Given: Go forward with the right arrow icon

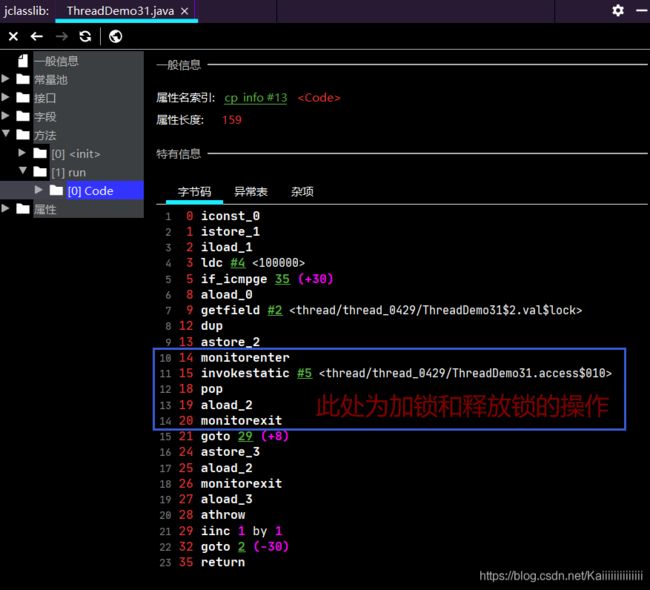Looking at the screenshot, I should coord(61,36).
